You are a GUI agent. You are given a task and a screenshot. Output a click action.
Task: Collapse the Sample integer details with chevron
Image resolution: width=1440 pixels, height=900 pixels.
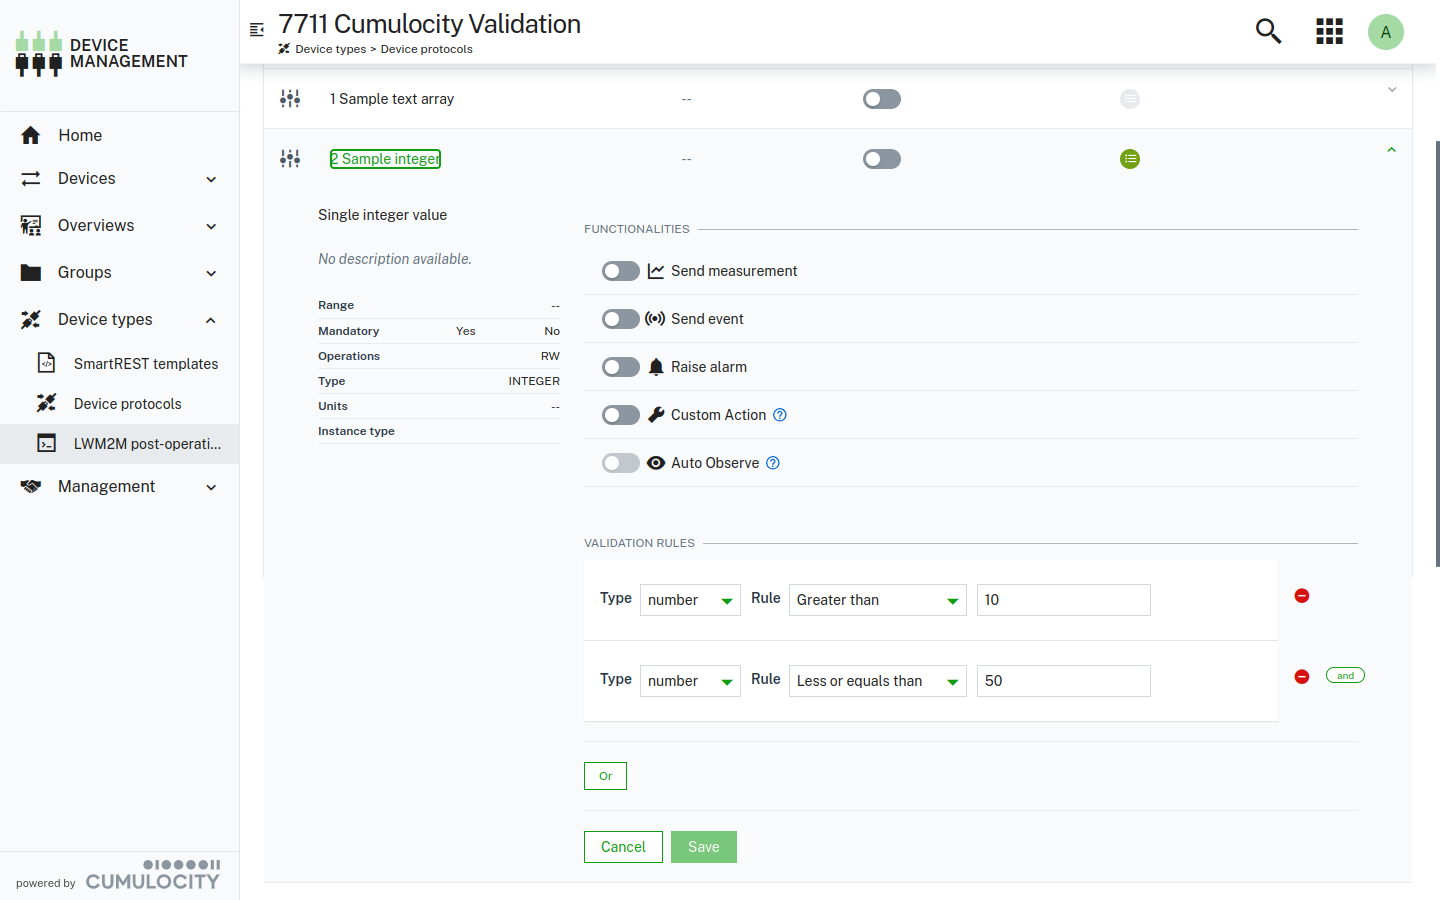coord(1391,149)
